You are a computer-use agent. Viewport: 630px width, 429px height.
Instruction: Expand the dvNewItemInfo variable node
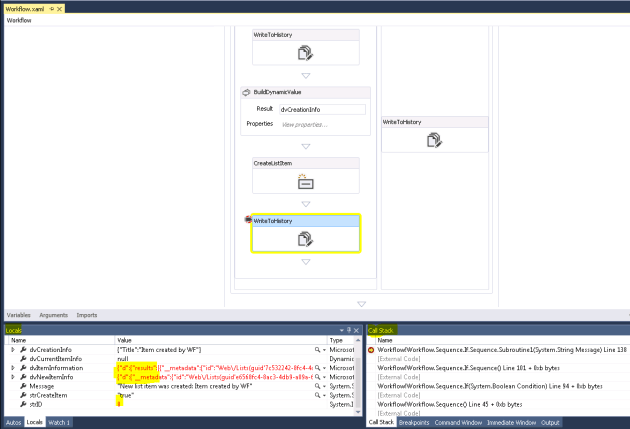point(13,376)
